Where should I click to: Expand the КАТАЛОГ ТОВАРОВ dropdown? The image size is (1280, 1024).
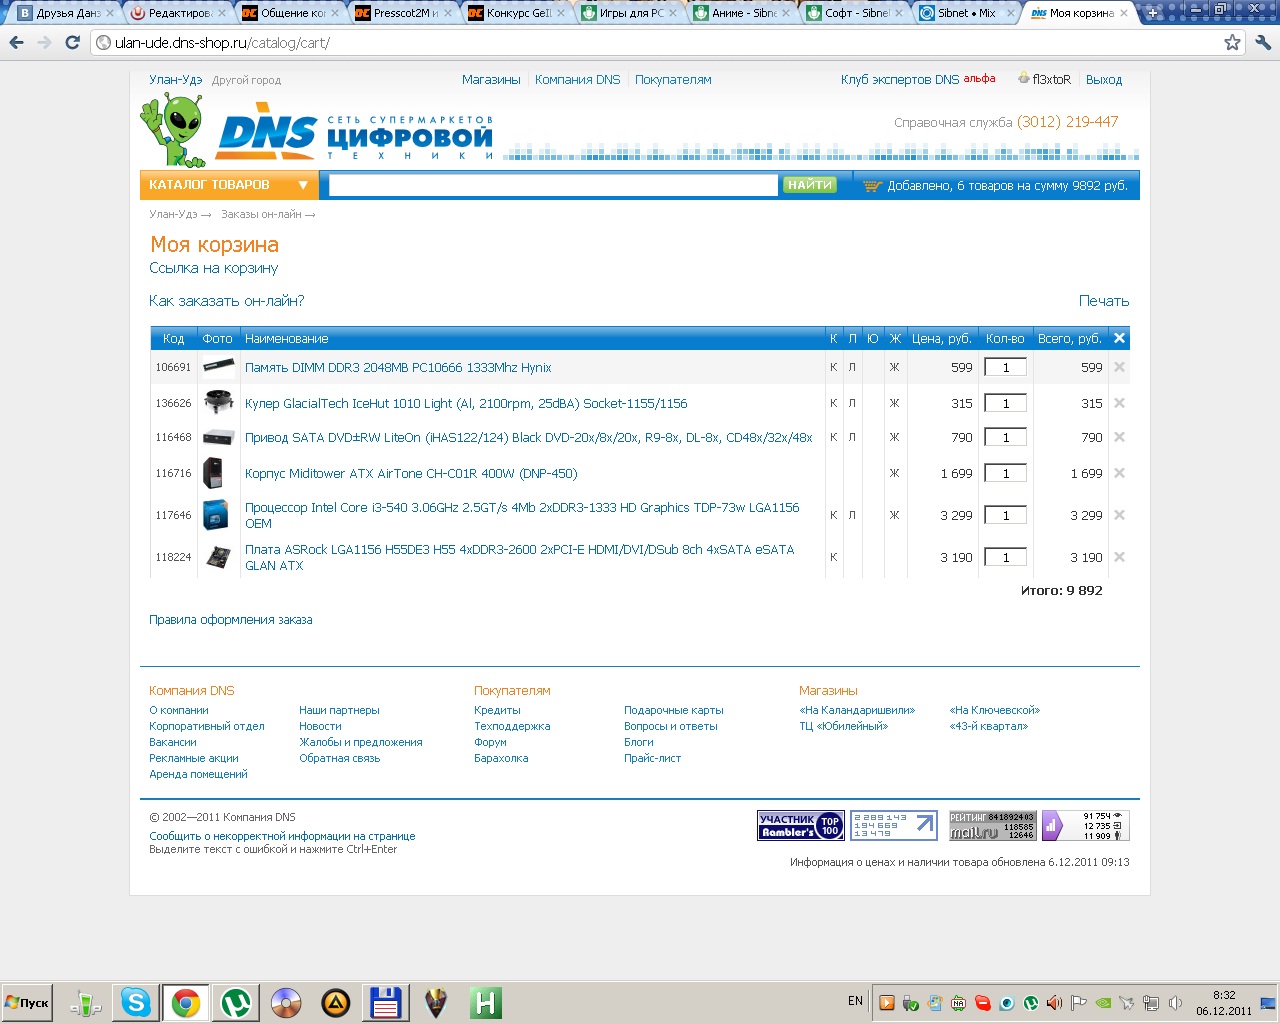click(x=229, y=185)
